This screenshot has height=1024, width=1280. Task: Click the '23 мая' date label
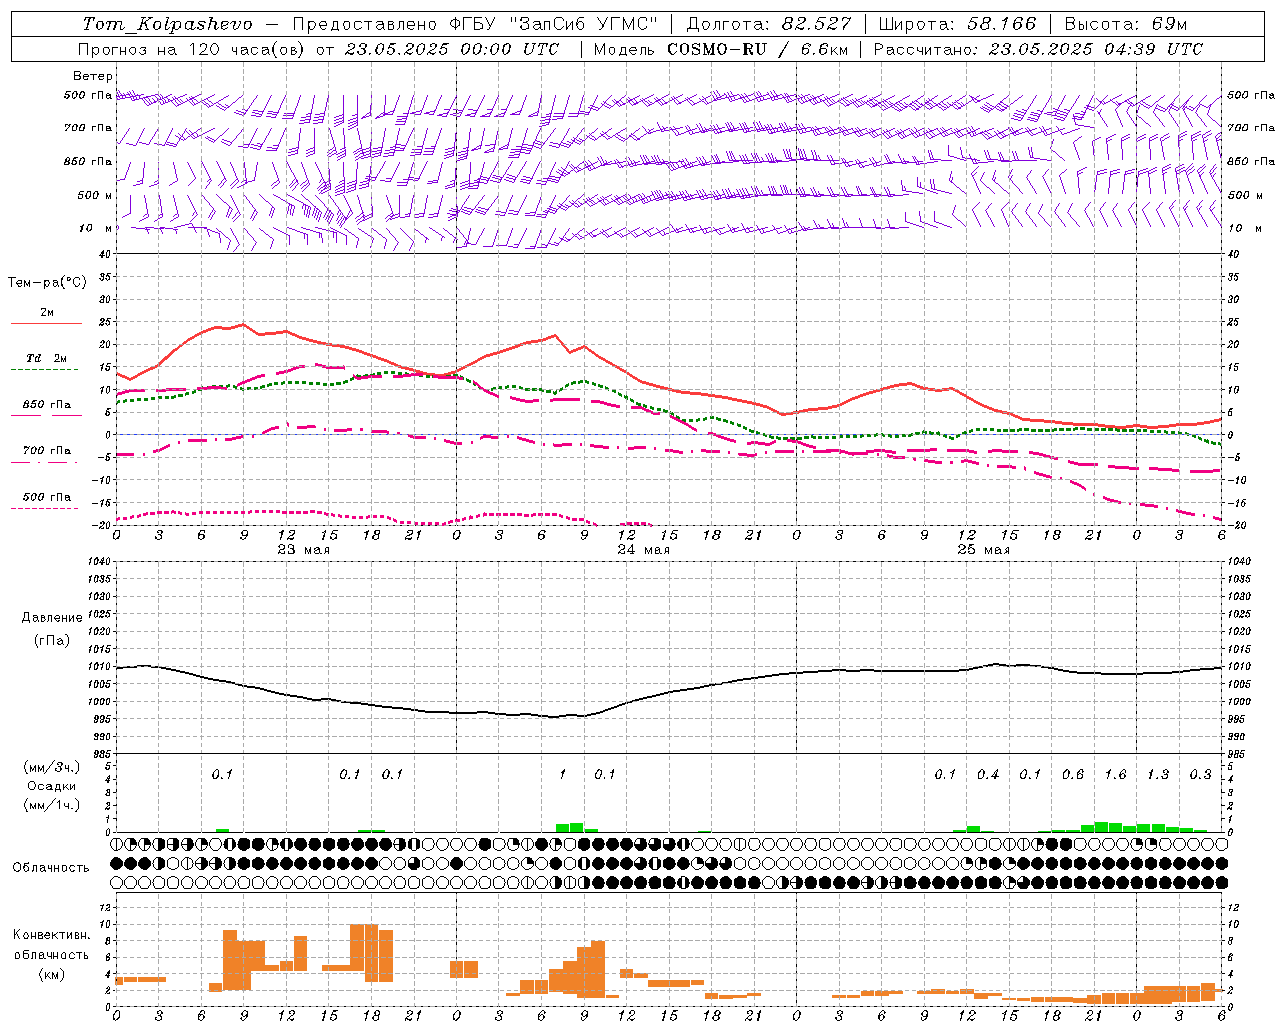click(303, 550)
